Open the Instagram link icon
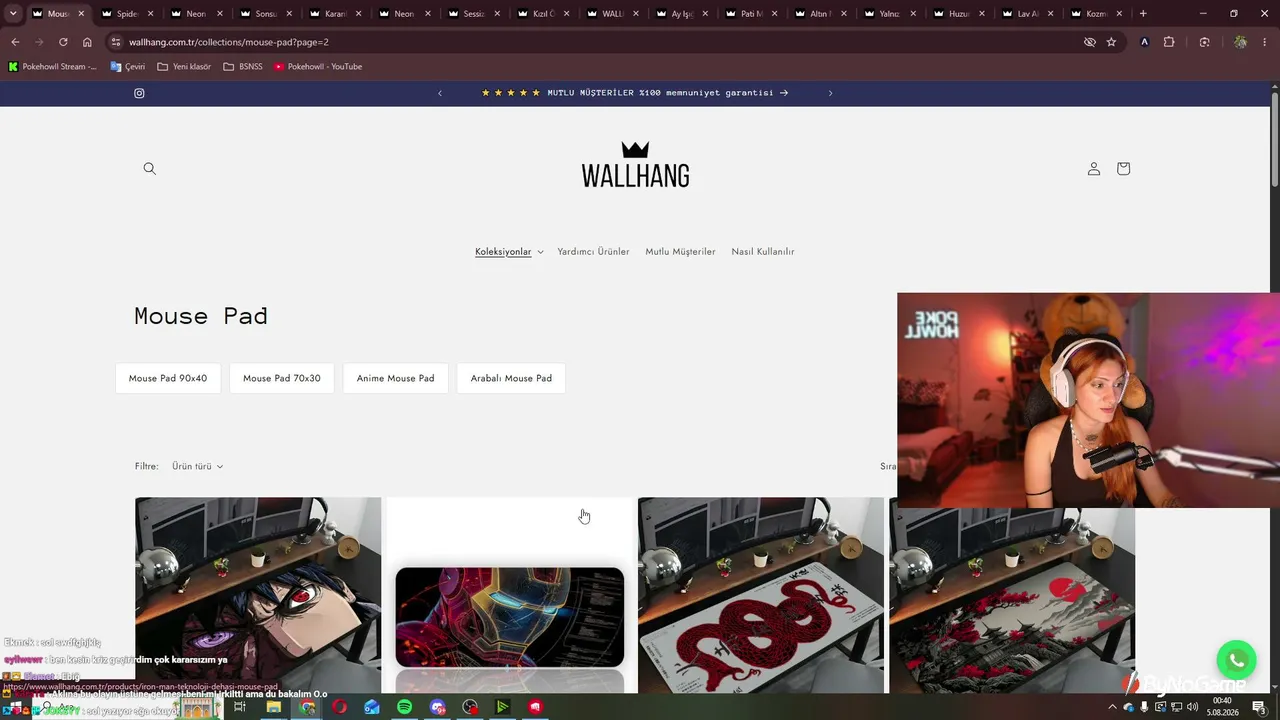This screenshot has height=720, width=1280. coord(139,93)
